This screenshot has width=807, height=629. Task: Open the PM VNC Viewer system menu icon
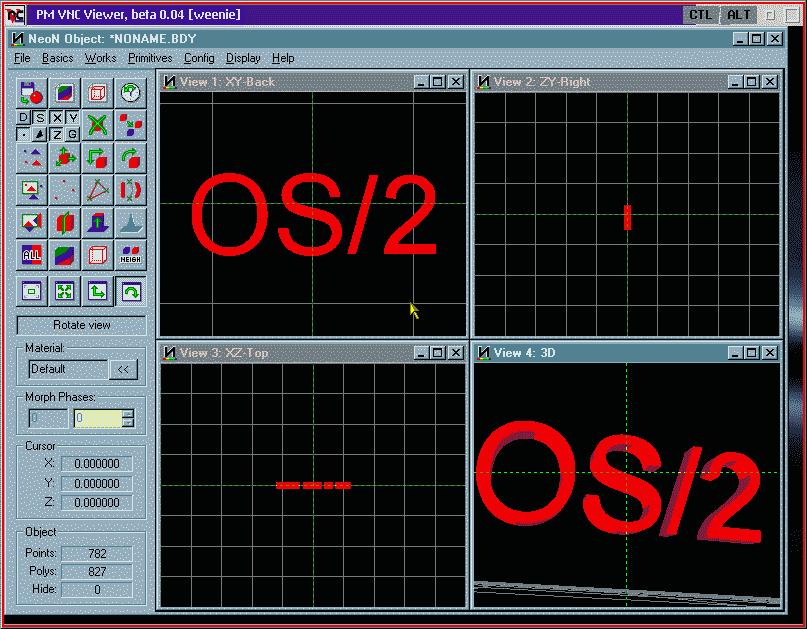[x=15, y=15]
